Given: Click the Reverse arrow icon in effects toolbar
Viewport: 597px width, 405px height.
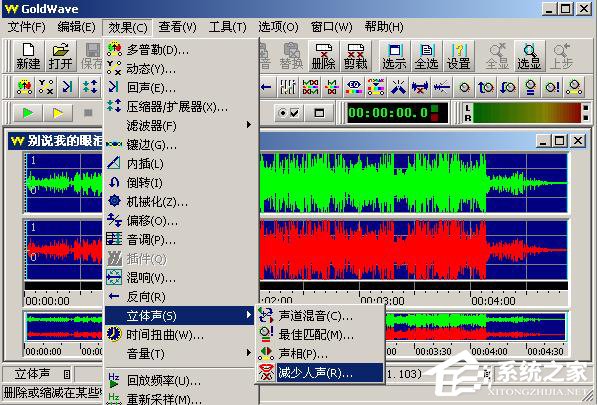Looking at the screenshot, I should tap(267, 87).
